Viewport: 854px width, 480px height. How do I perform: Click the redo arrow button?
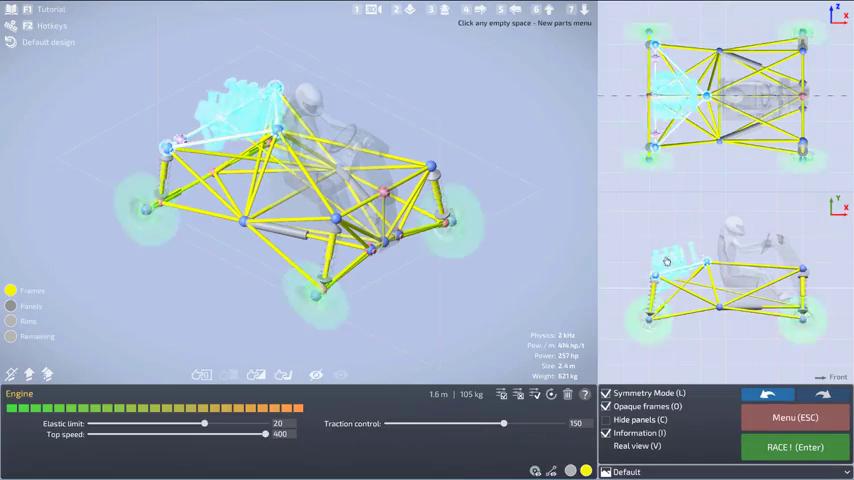823,395
